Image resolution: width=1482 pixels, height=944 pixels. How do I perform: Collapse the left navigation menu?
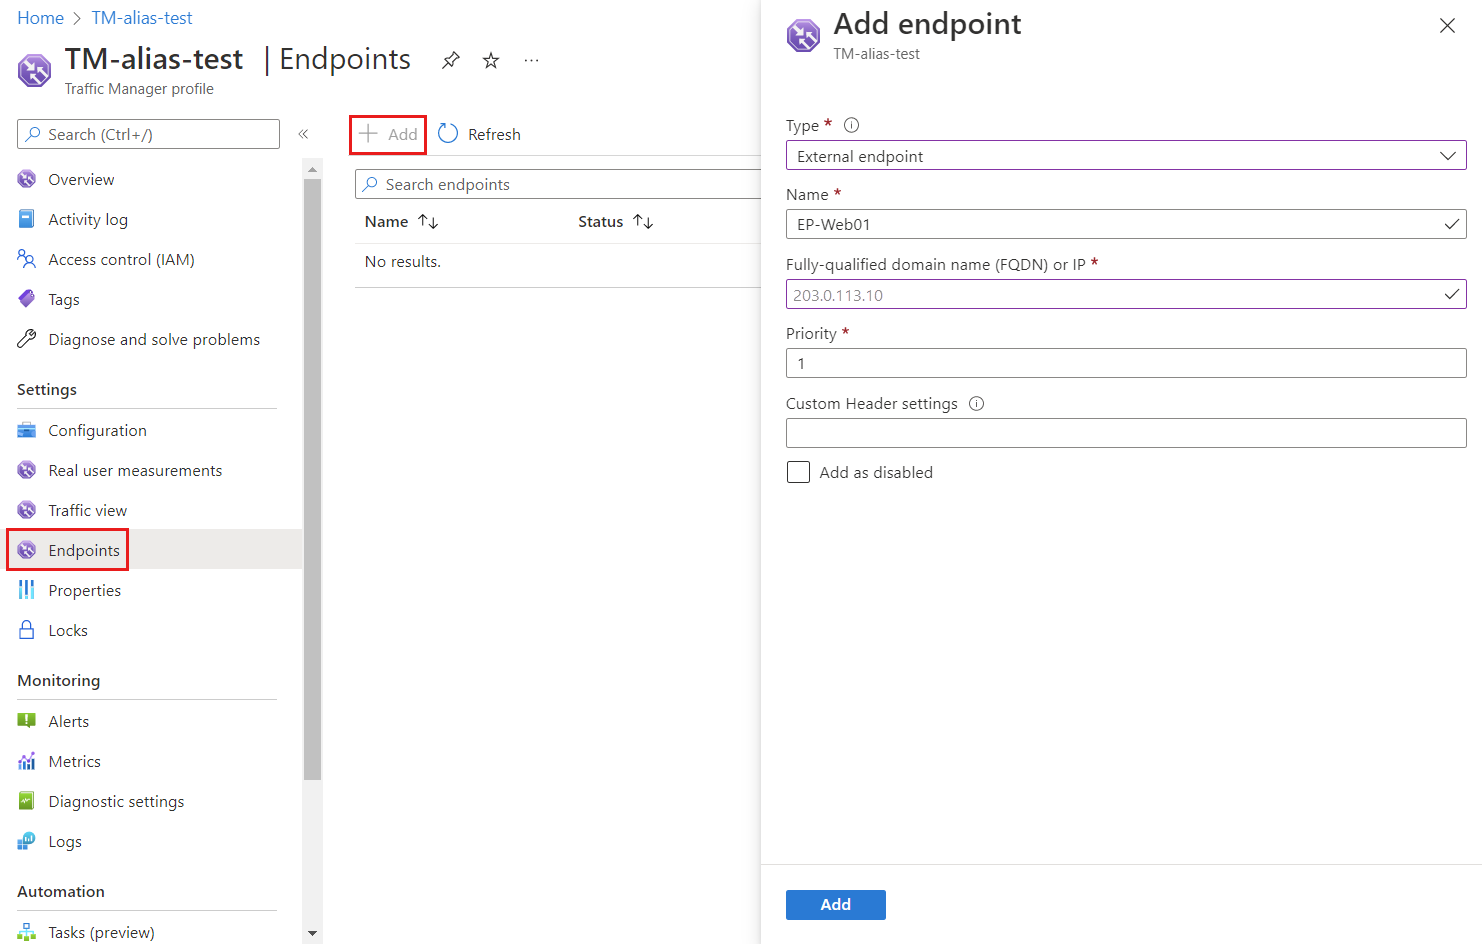(x=303, y=134)
